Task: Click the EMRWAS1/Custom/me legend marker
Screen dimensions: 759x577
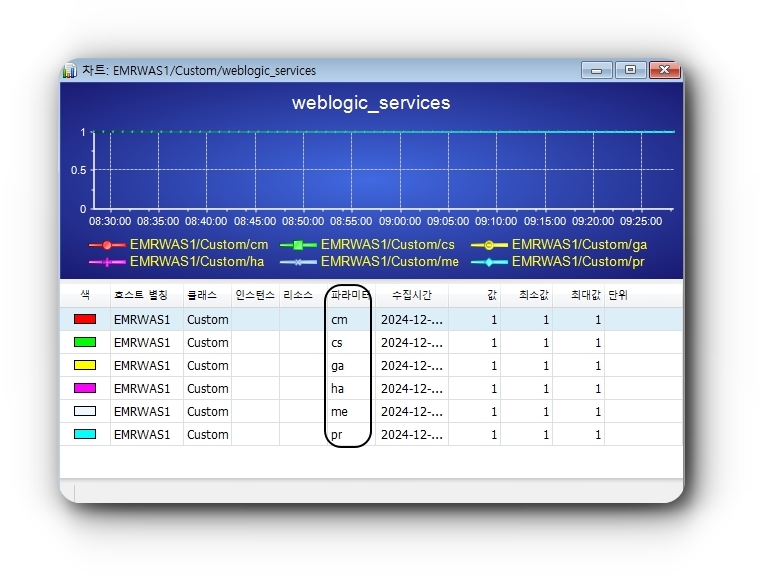Action: (298, 262)
